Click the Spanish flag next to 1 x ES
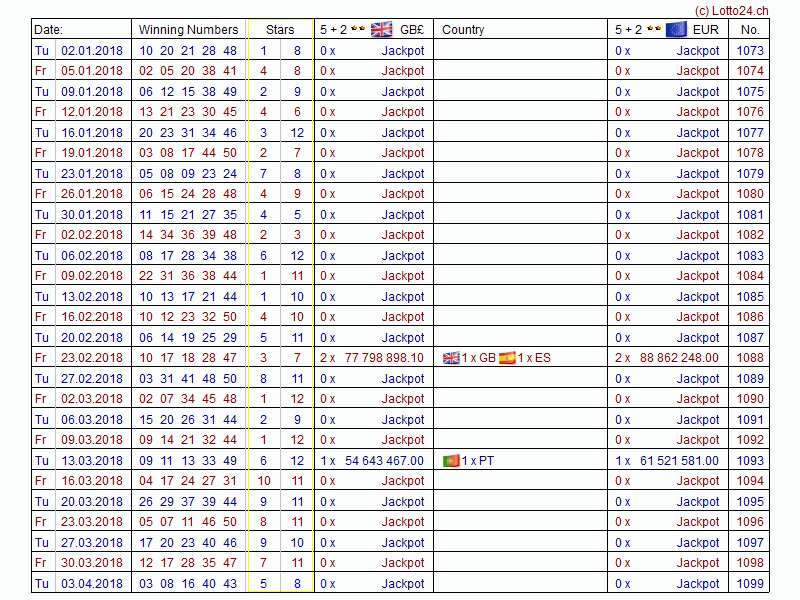The width and height of the screenshot is (800, 600). pos(507,358)
